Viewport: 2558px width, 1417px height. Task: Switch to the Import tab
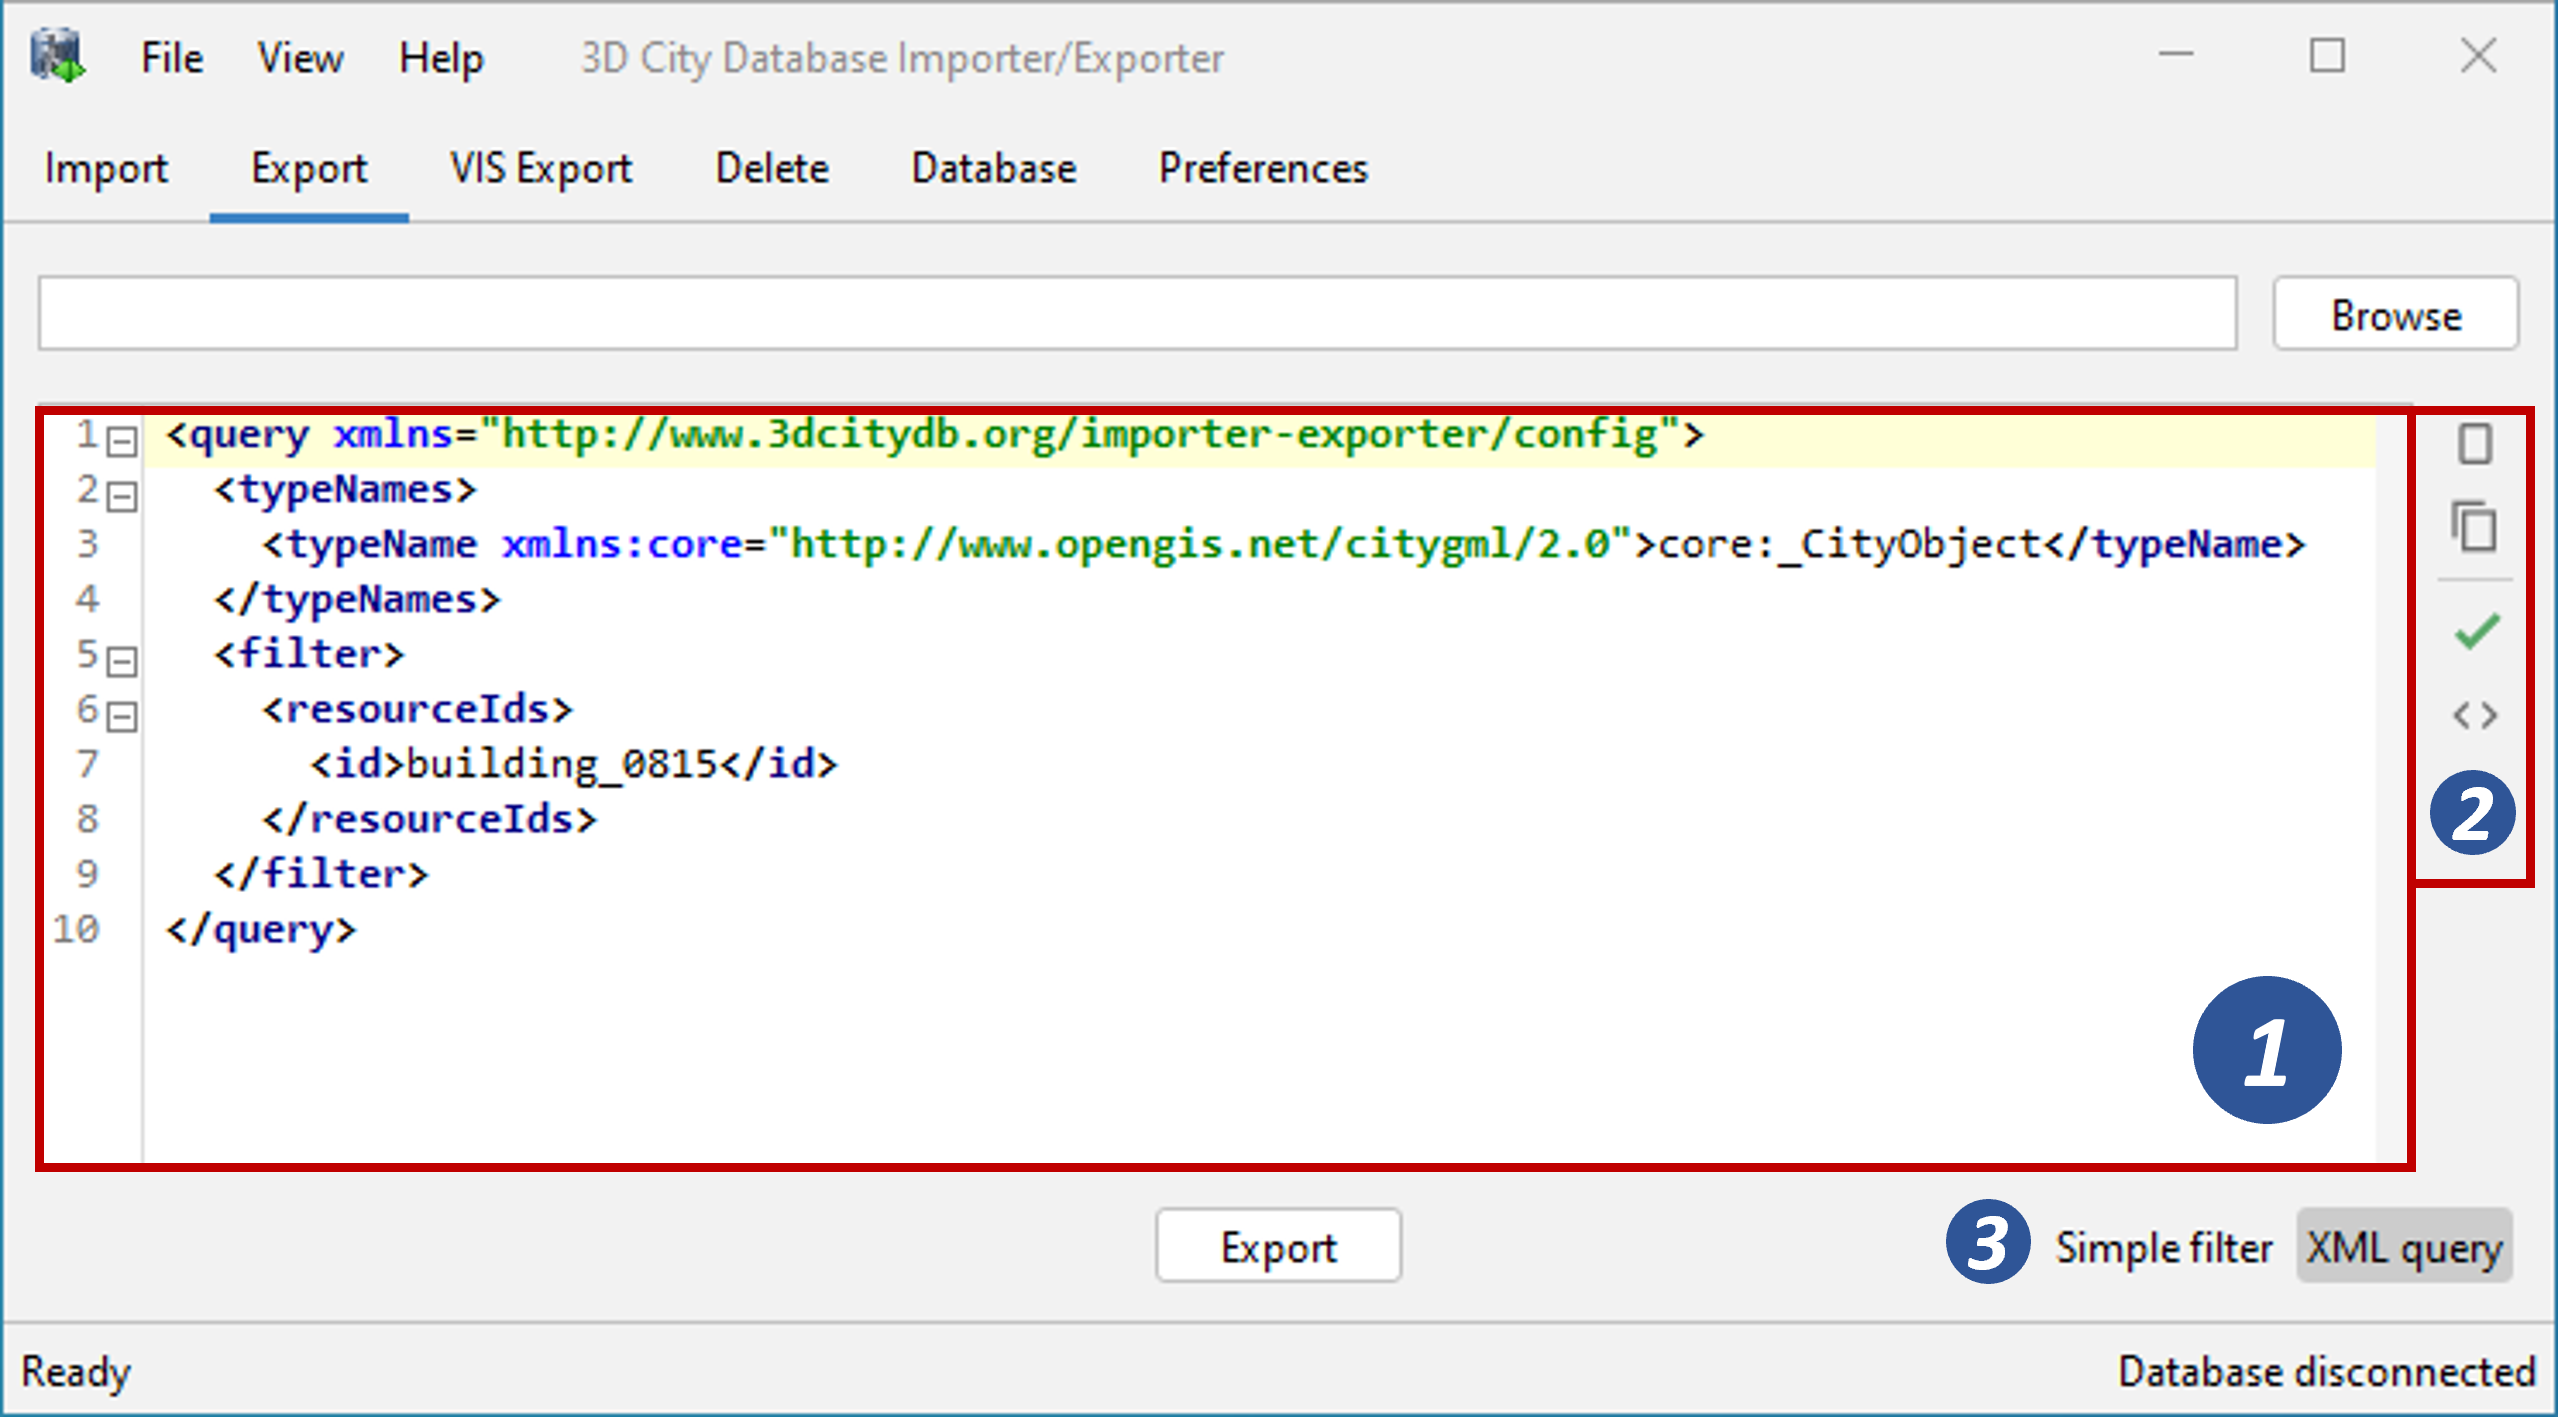coord(106,168)
